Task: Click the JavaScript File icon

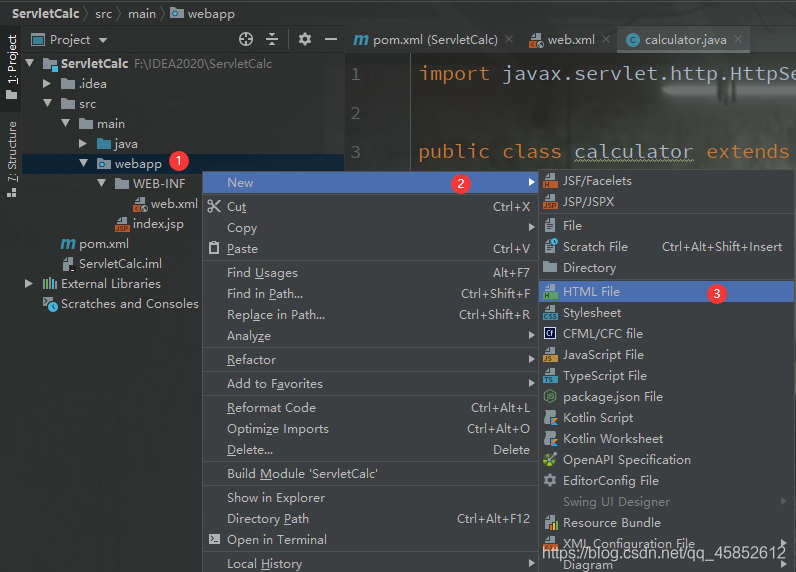Action: 550,355
